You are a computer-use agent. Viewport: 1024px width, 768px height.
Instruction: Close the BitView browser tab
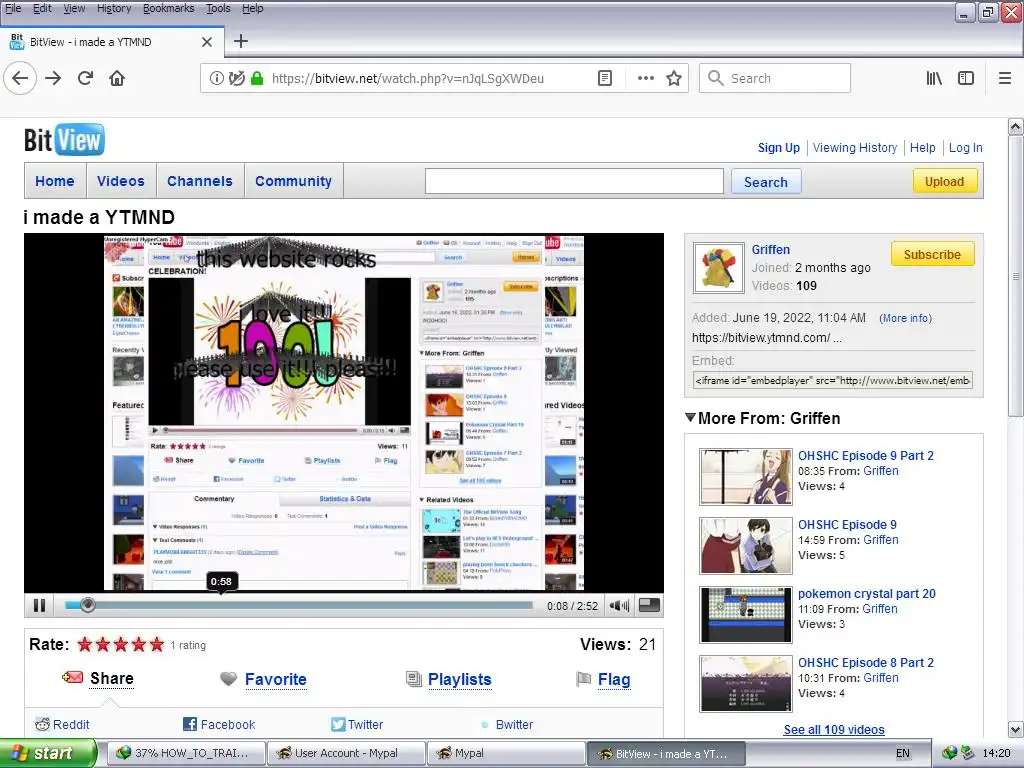[207, 42]
